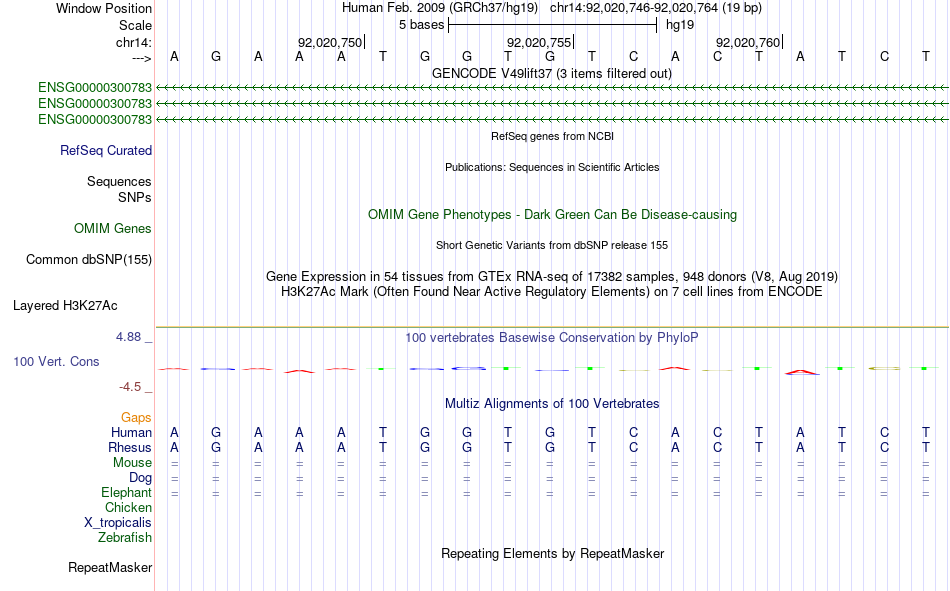Click the Layered H3K27Ac track label
The image size is (950, 591).
[x=65, y=306]
